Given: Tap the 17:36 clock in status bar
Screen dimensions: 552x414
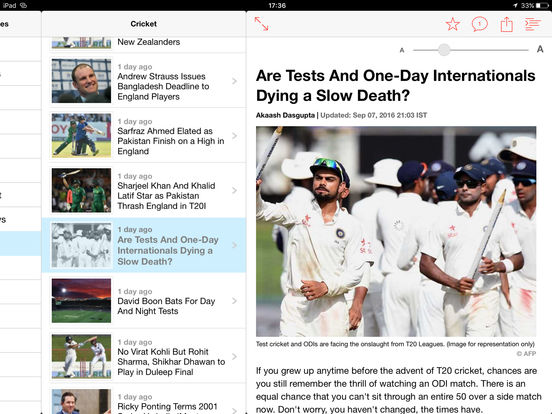Looking at the screenshot, I should [x=277, y=6].
